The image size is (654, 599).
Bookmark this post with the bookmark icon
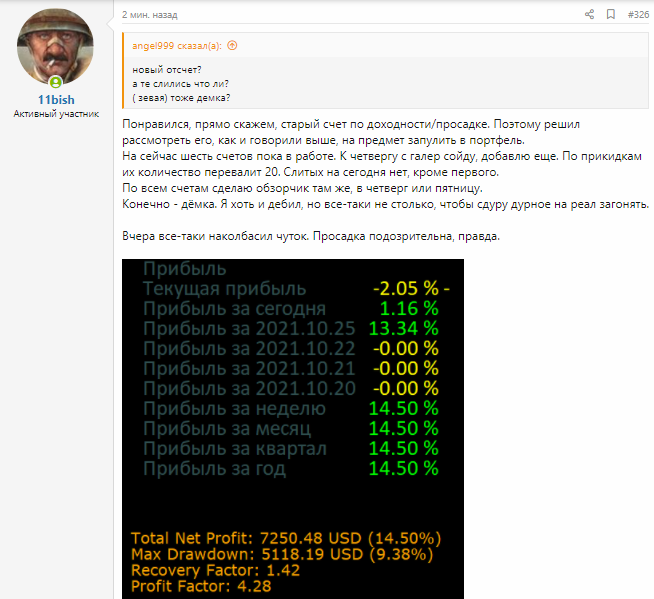coord(611,15)
